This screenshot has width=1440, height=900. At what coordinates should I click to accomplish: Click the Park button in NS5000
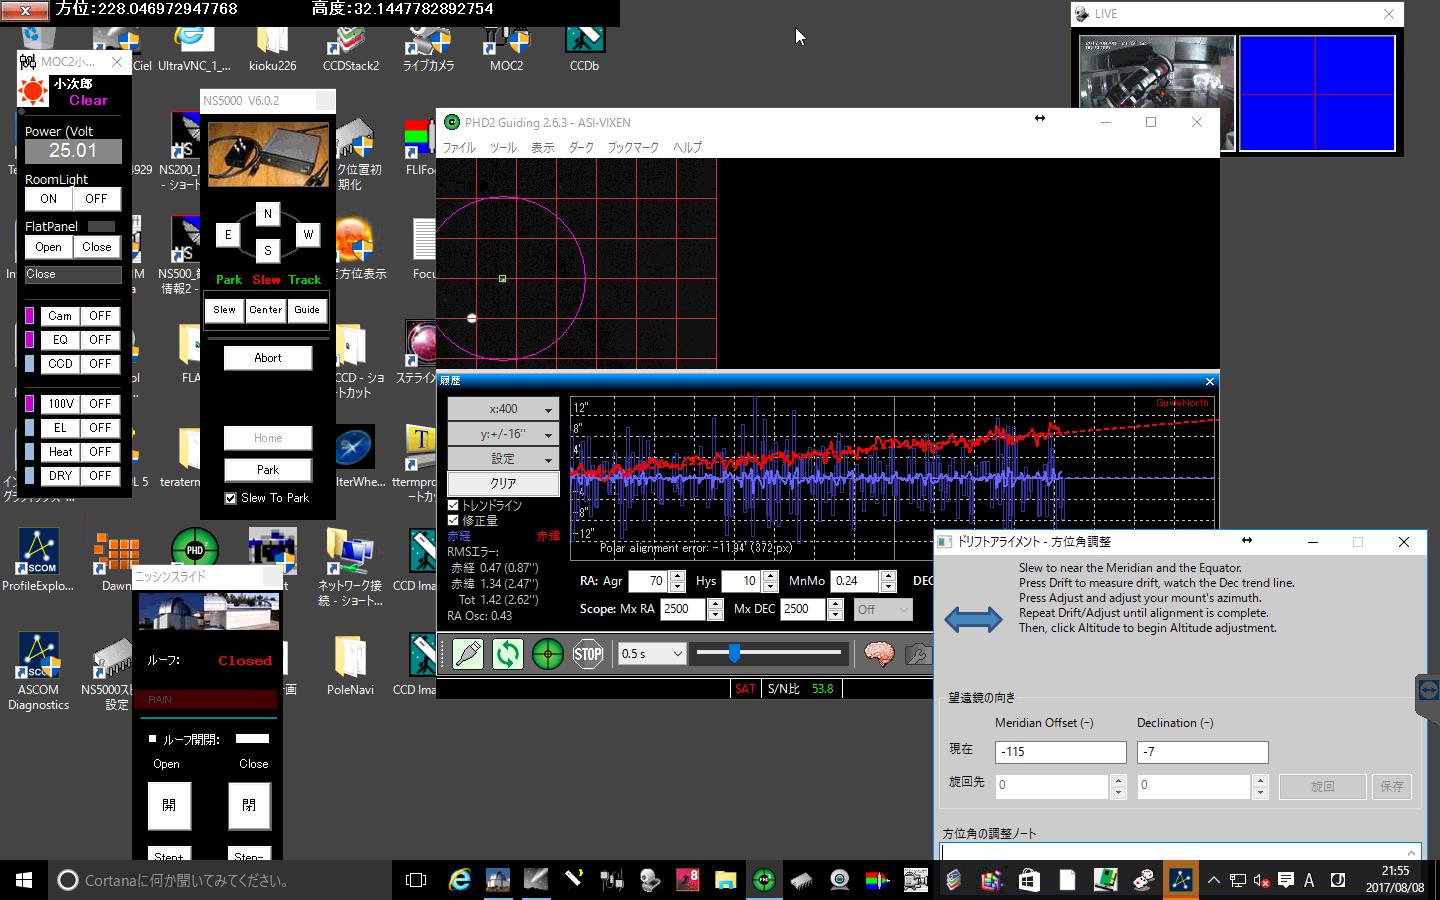(268, 470)
